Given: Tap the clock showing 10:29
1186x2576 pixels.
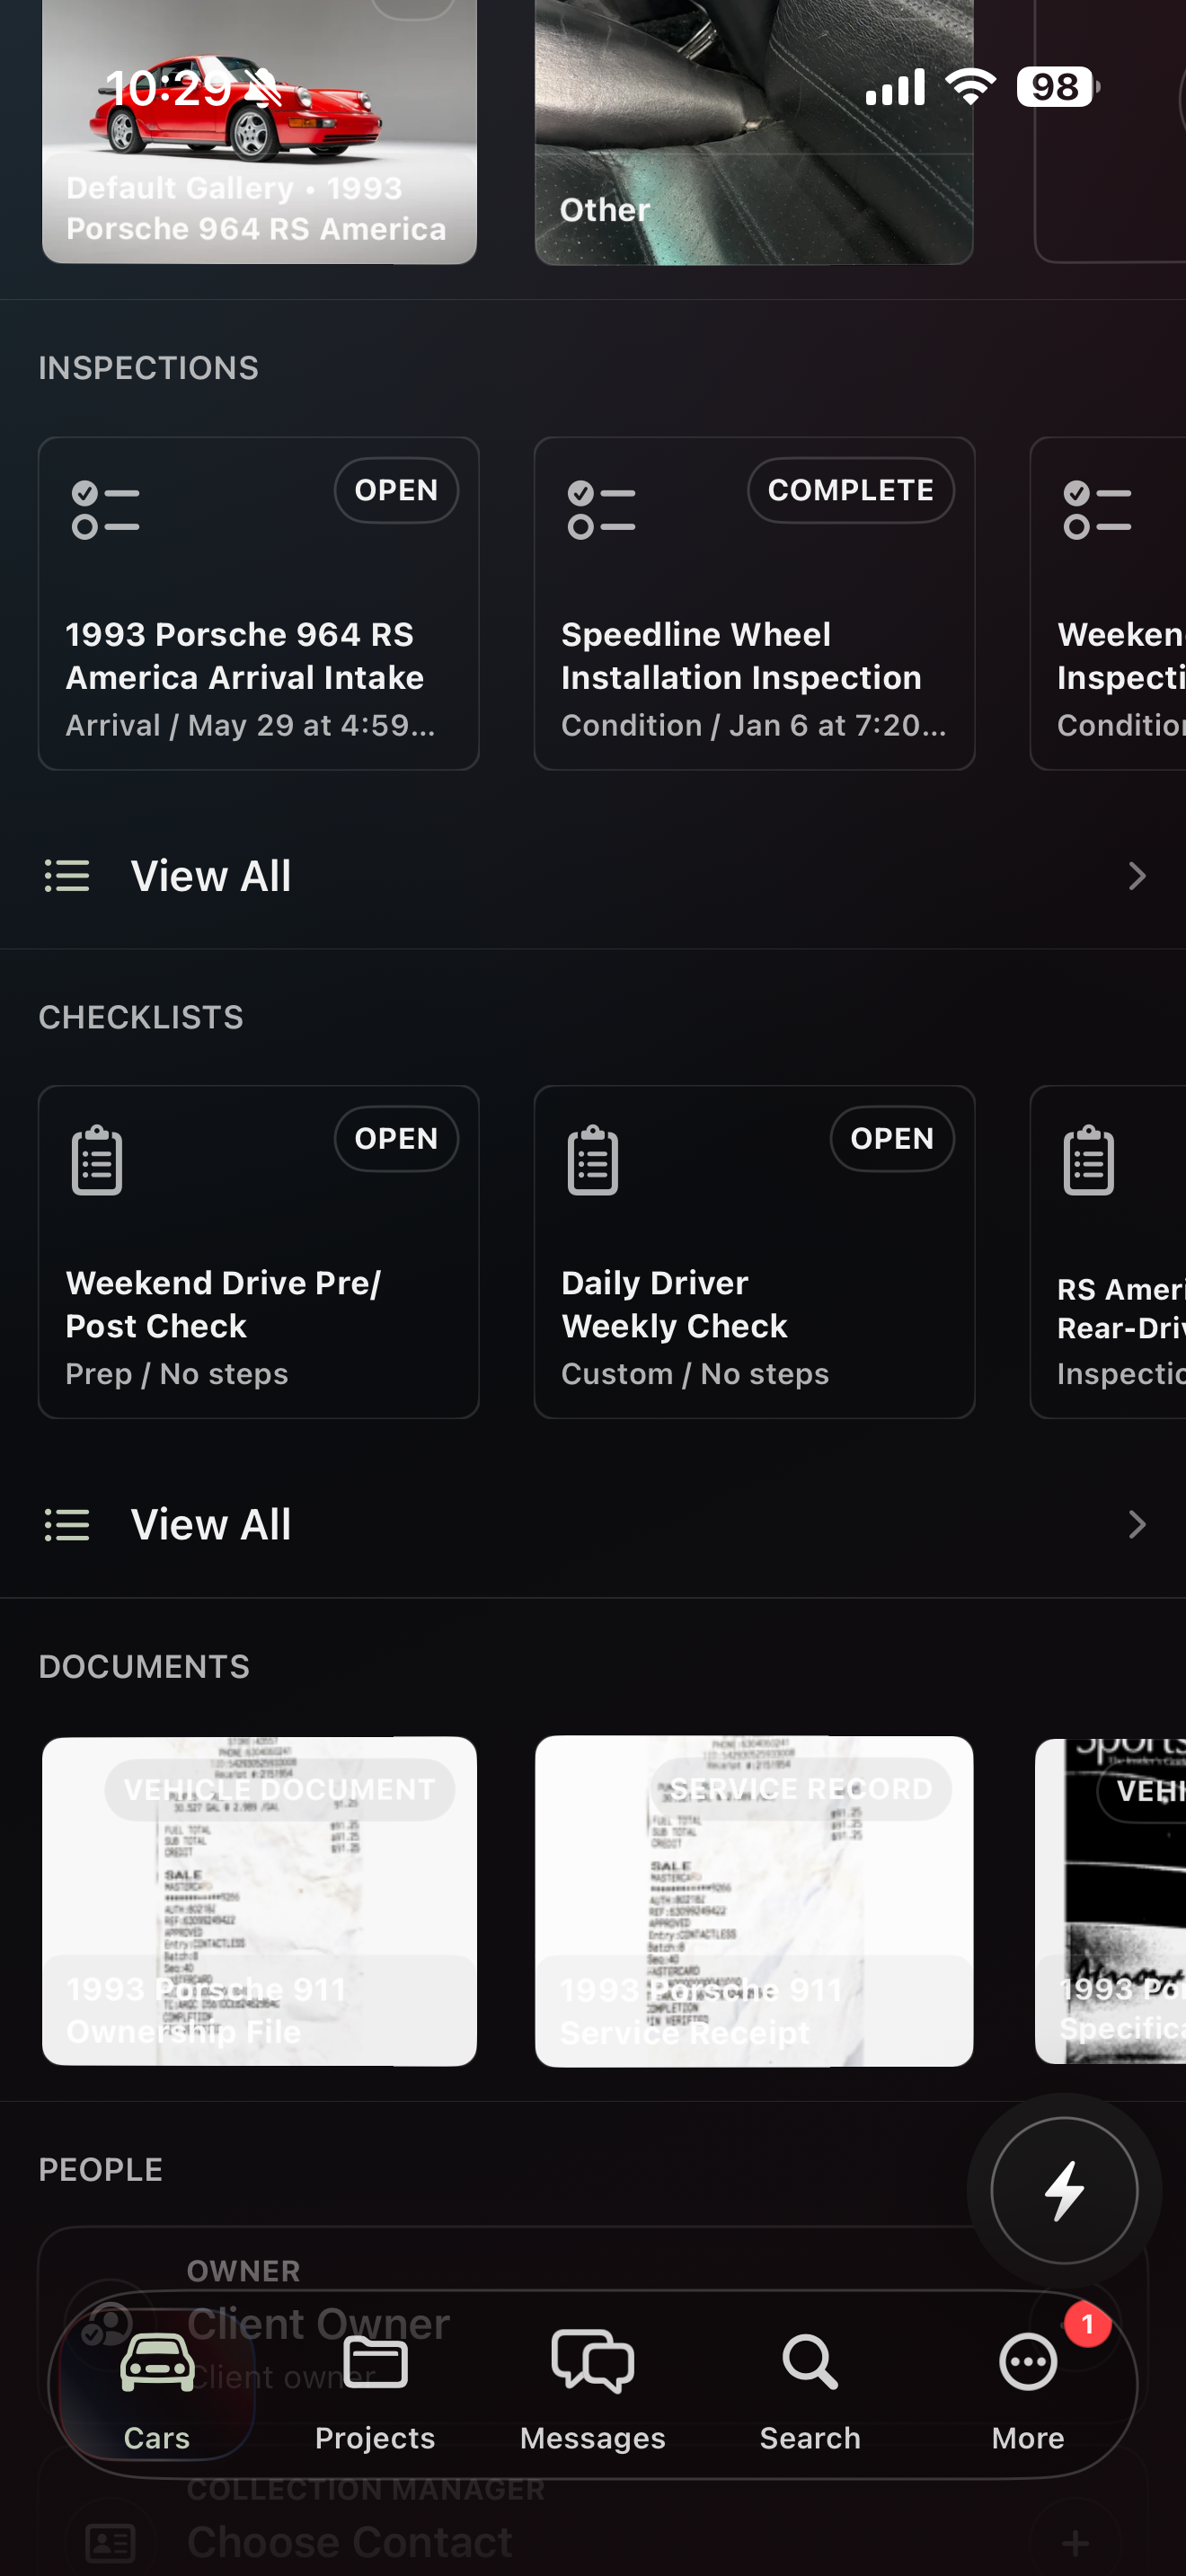Looking at the screenshot, I should click(168, 89).
